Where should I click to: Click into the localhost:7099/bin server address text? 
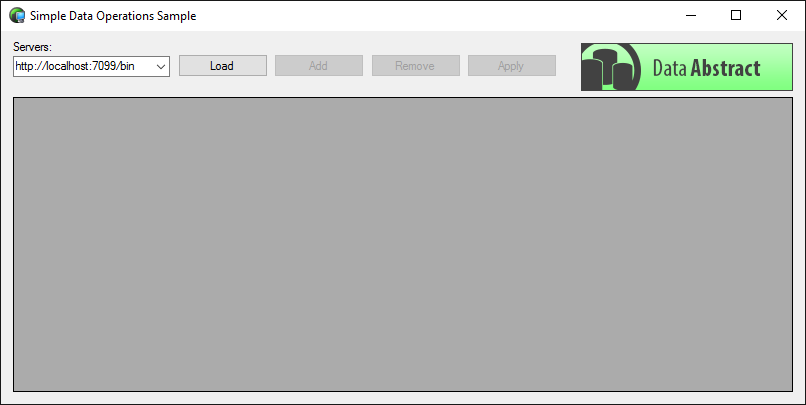(75, 66)
